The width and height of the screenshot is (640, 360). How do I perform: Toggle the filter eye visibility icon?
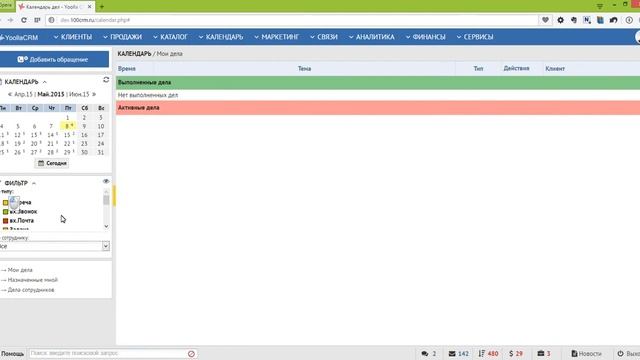click(x=106, y=181)
